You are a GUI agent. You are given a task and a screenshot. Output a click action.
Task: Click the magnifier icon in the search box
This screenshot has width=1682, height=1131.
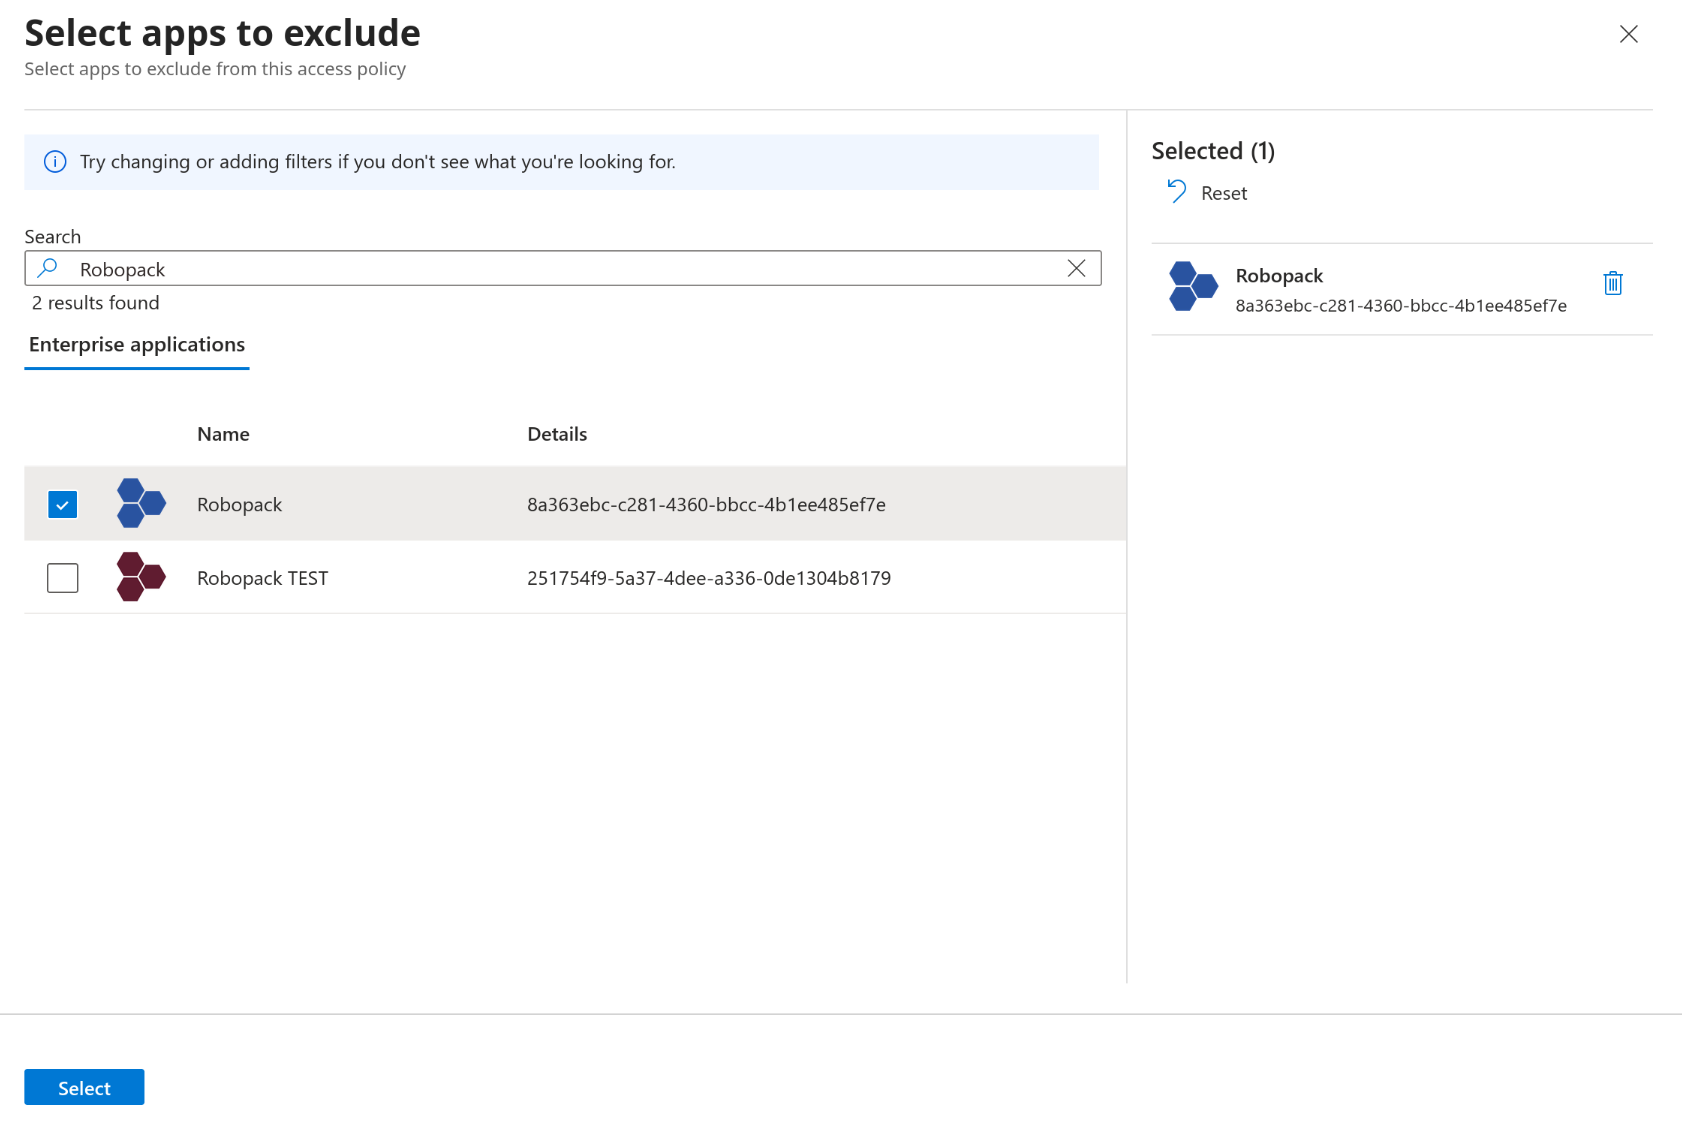click(x=47, y=268)
